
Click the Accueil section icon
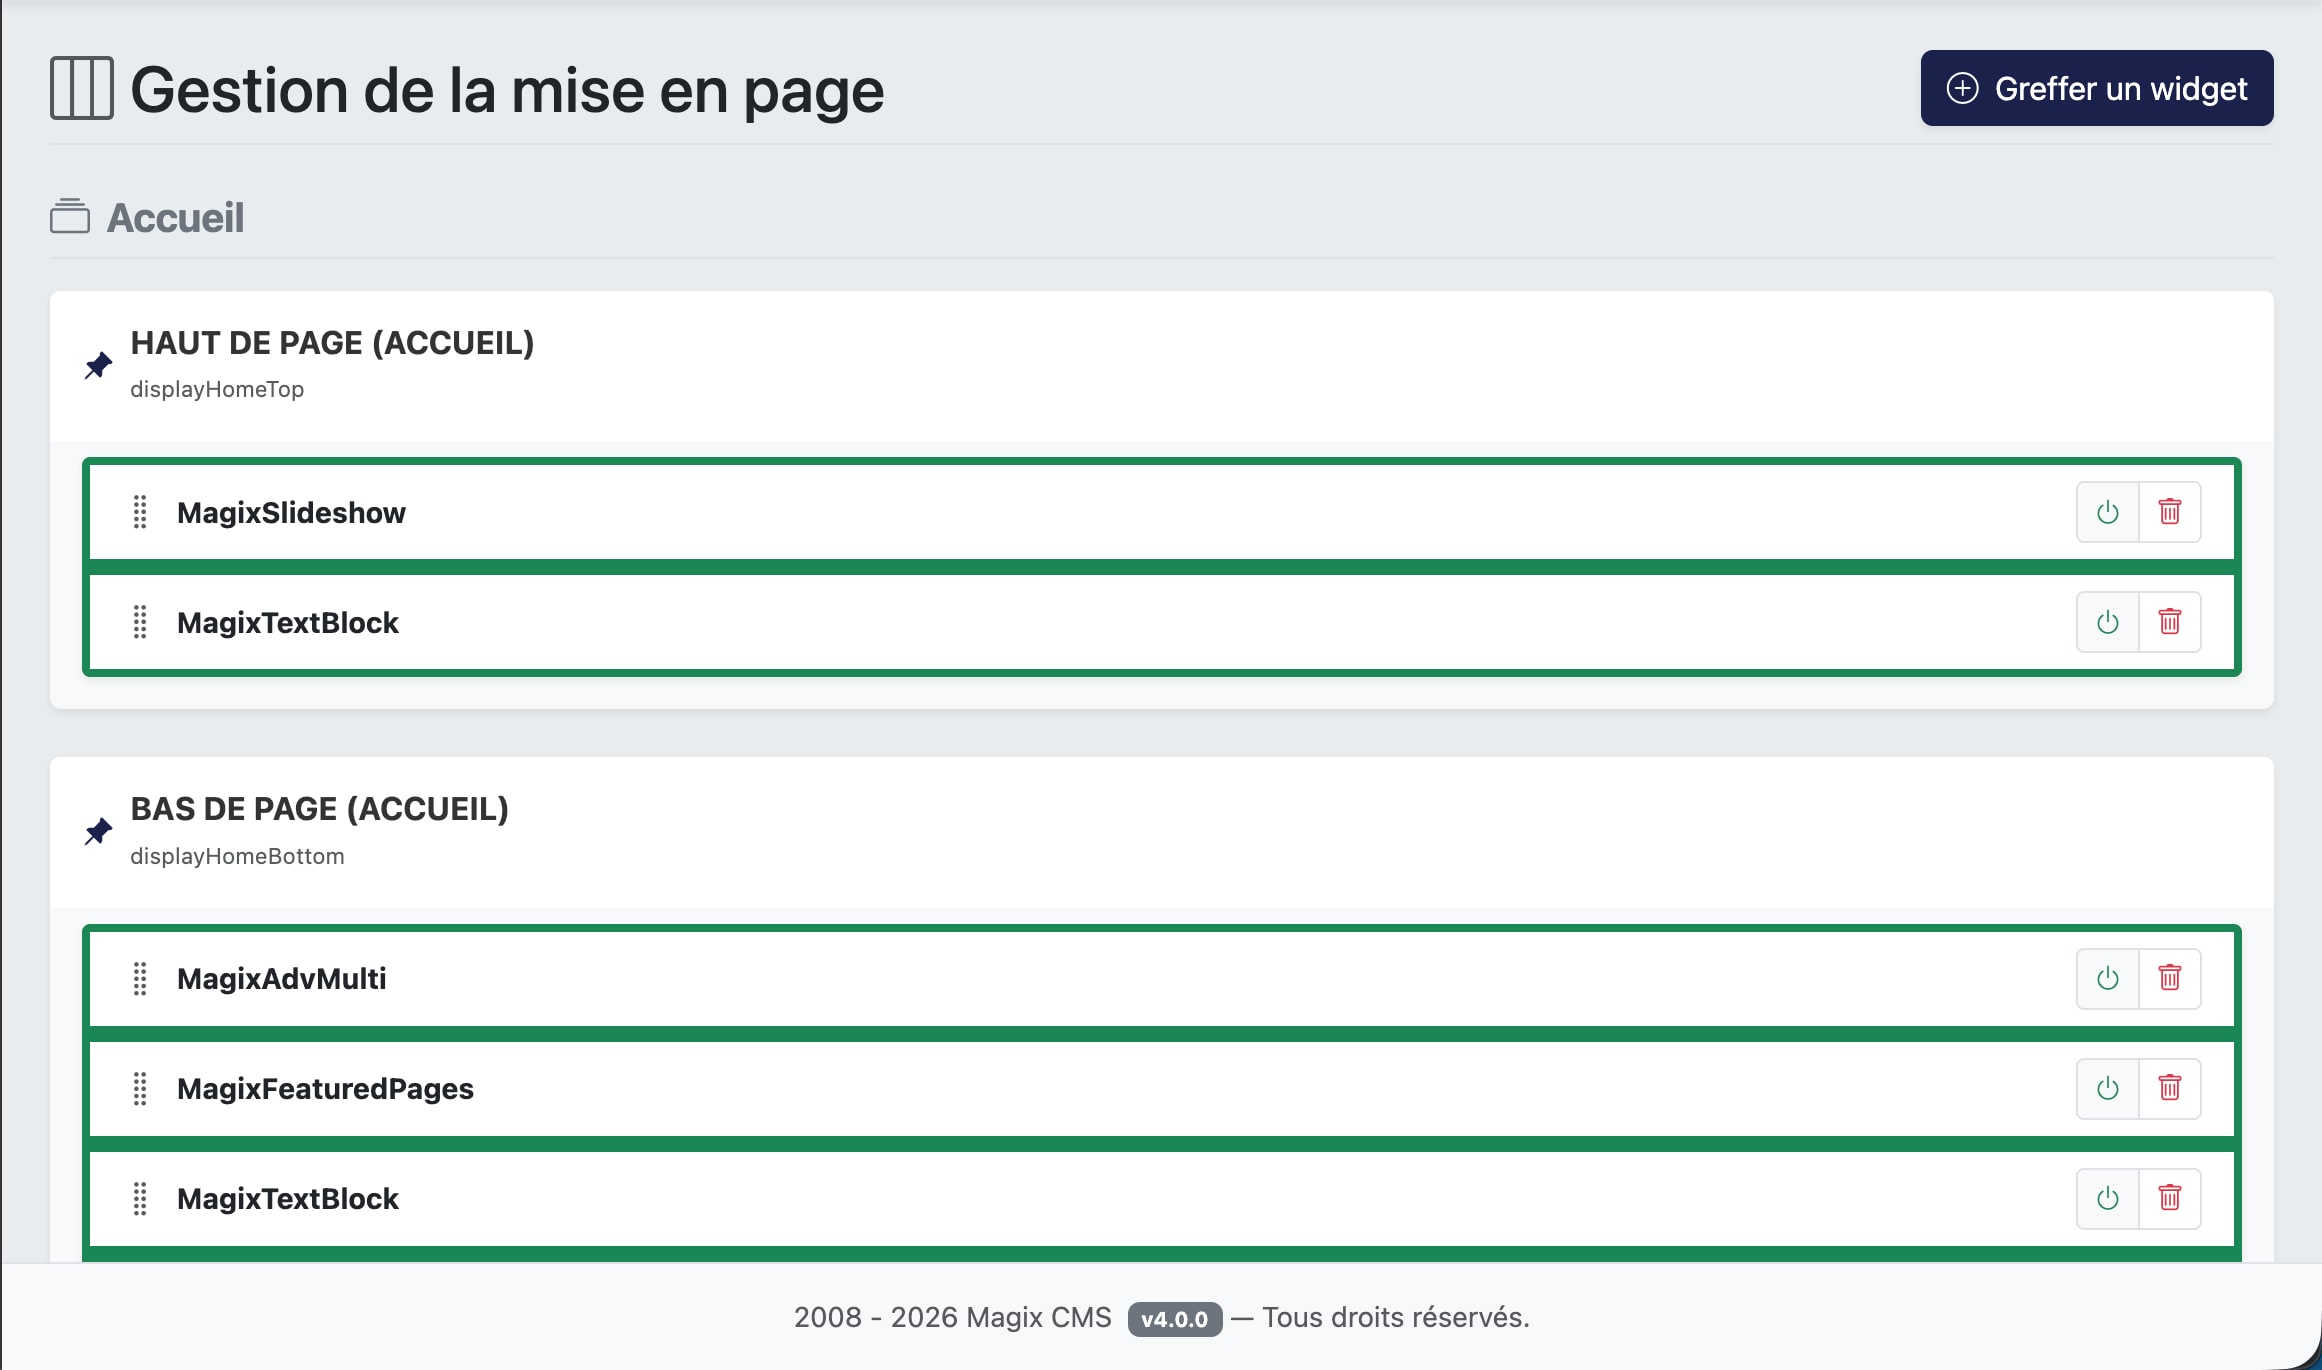pyautogui.click(x=70, y=217)
